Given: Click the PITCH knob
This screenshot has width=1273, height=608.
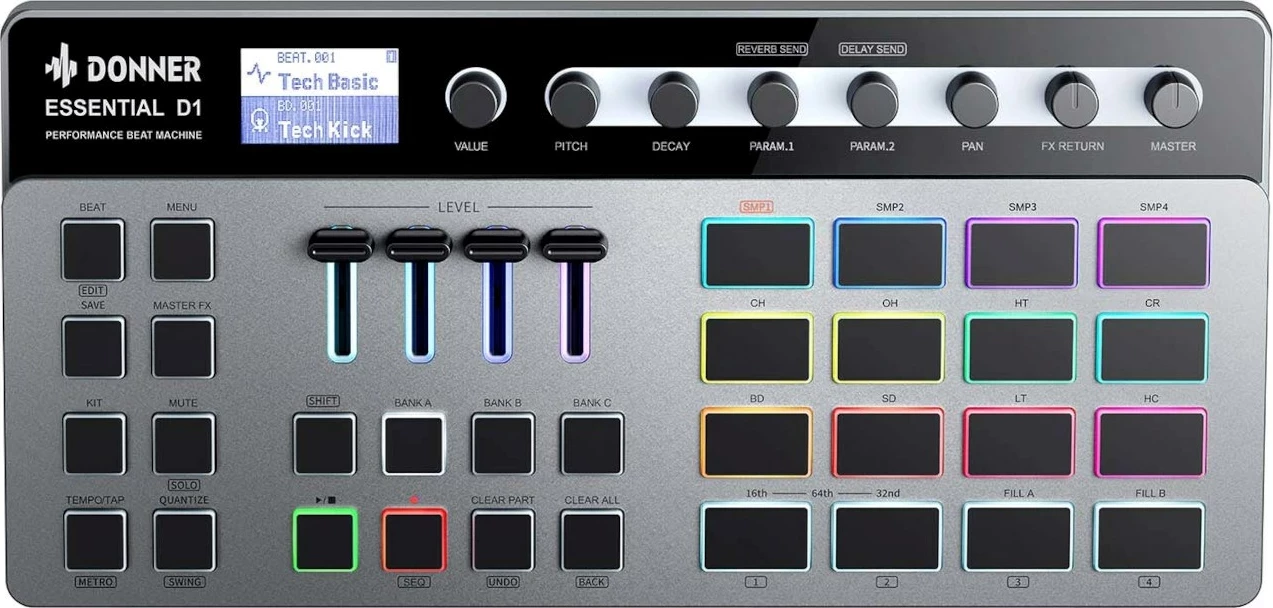Looking at the screenshot, I should coord(574,100).
